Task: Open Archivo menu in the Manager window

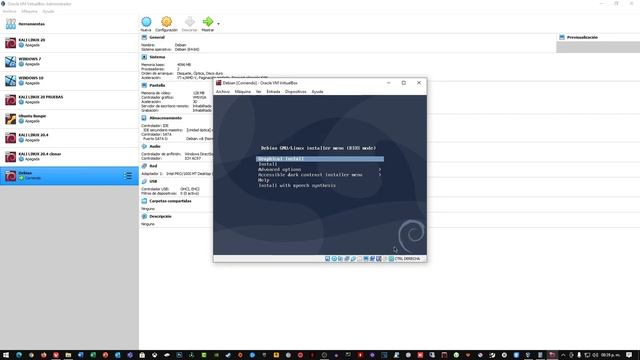Action: 9,11
